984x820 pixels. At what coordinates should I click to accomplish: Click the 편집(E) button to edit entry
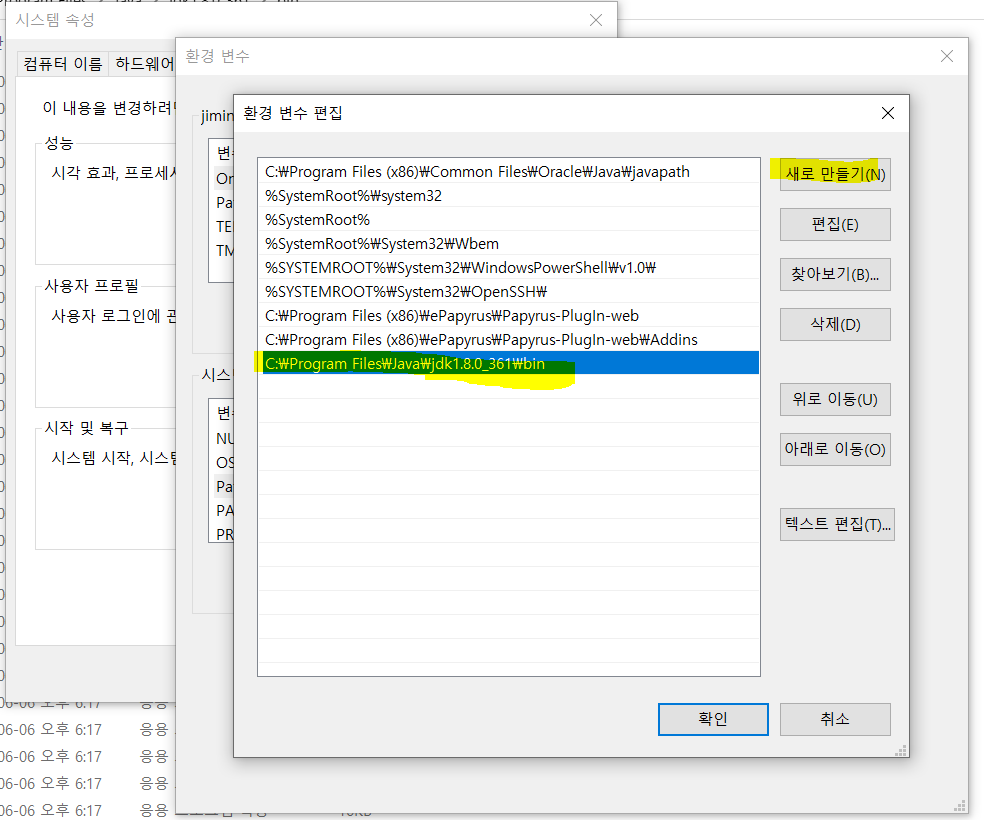(x=835, y=224)
